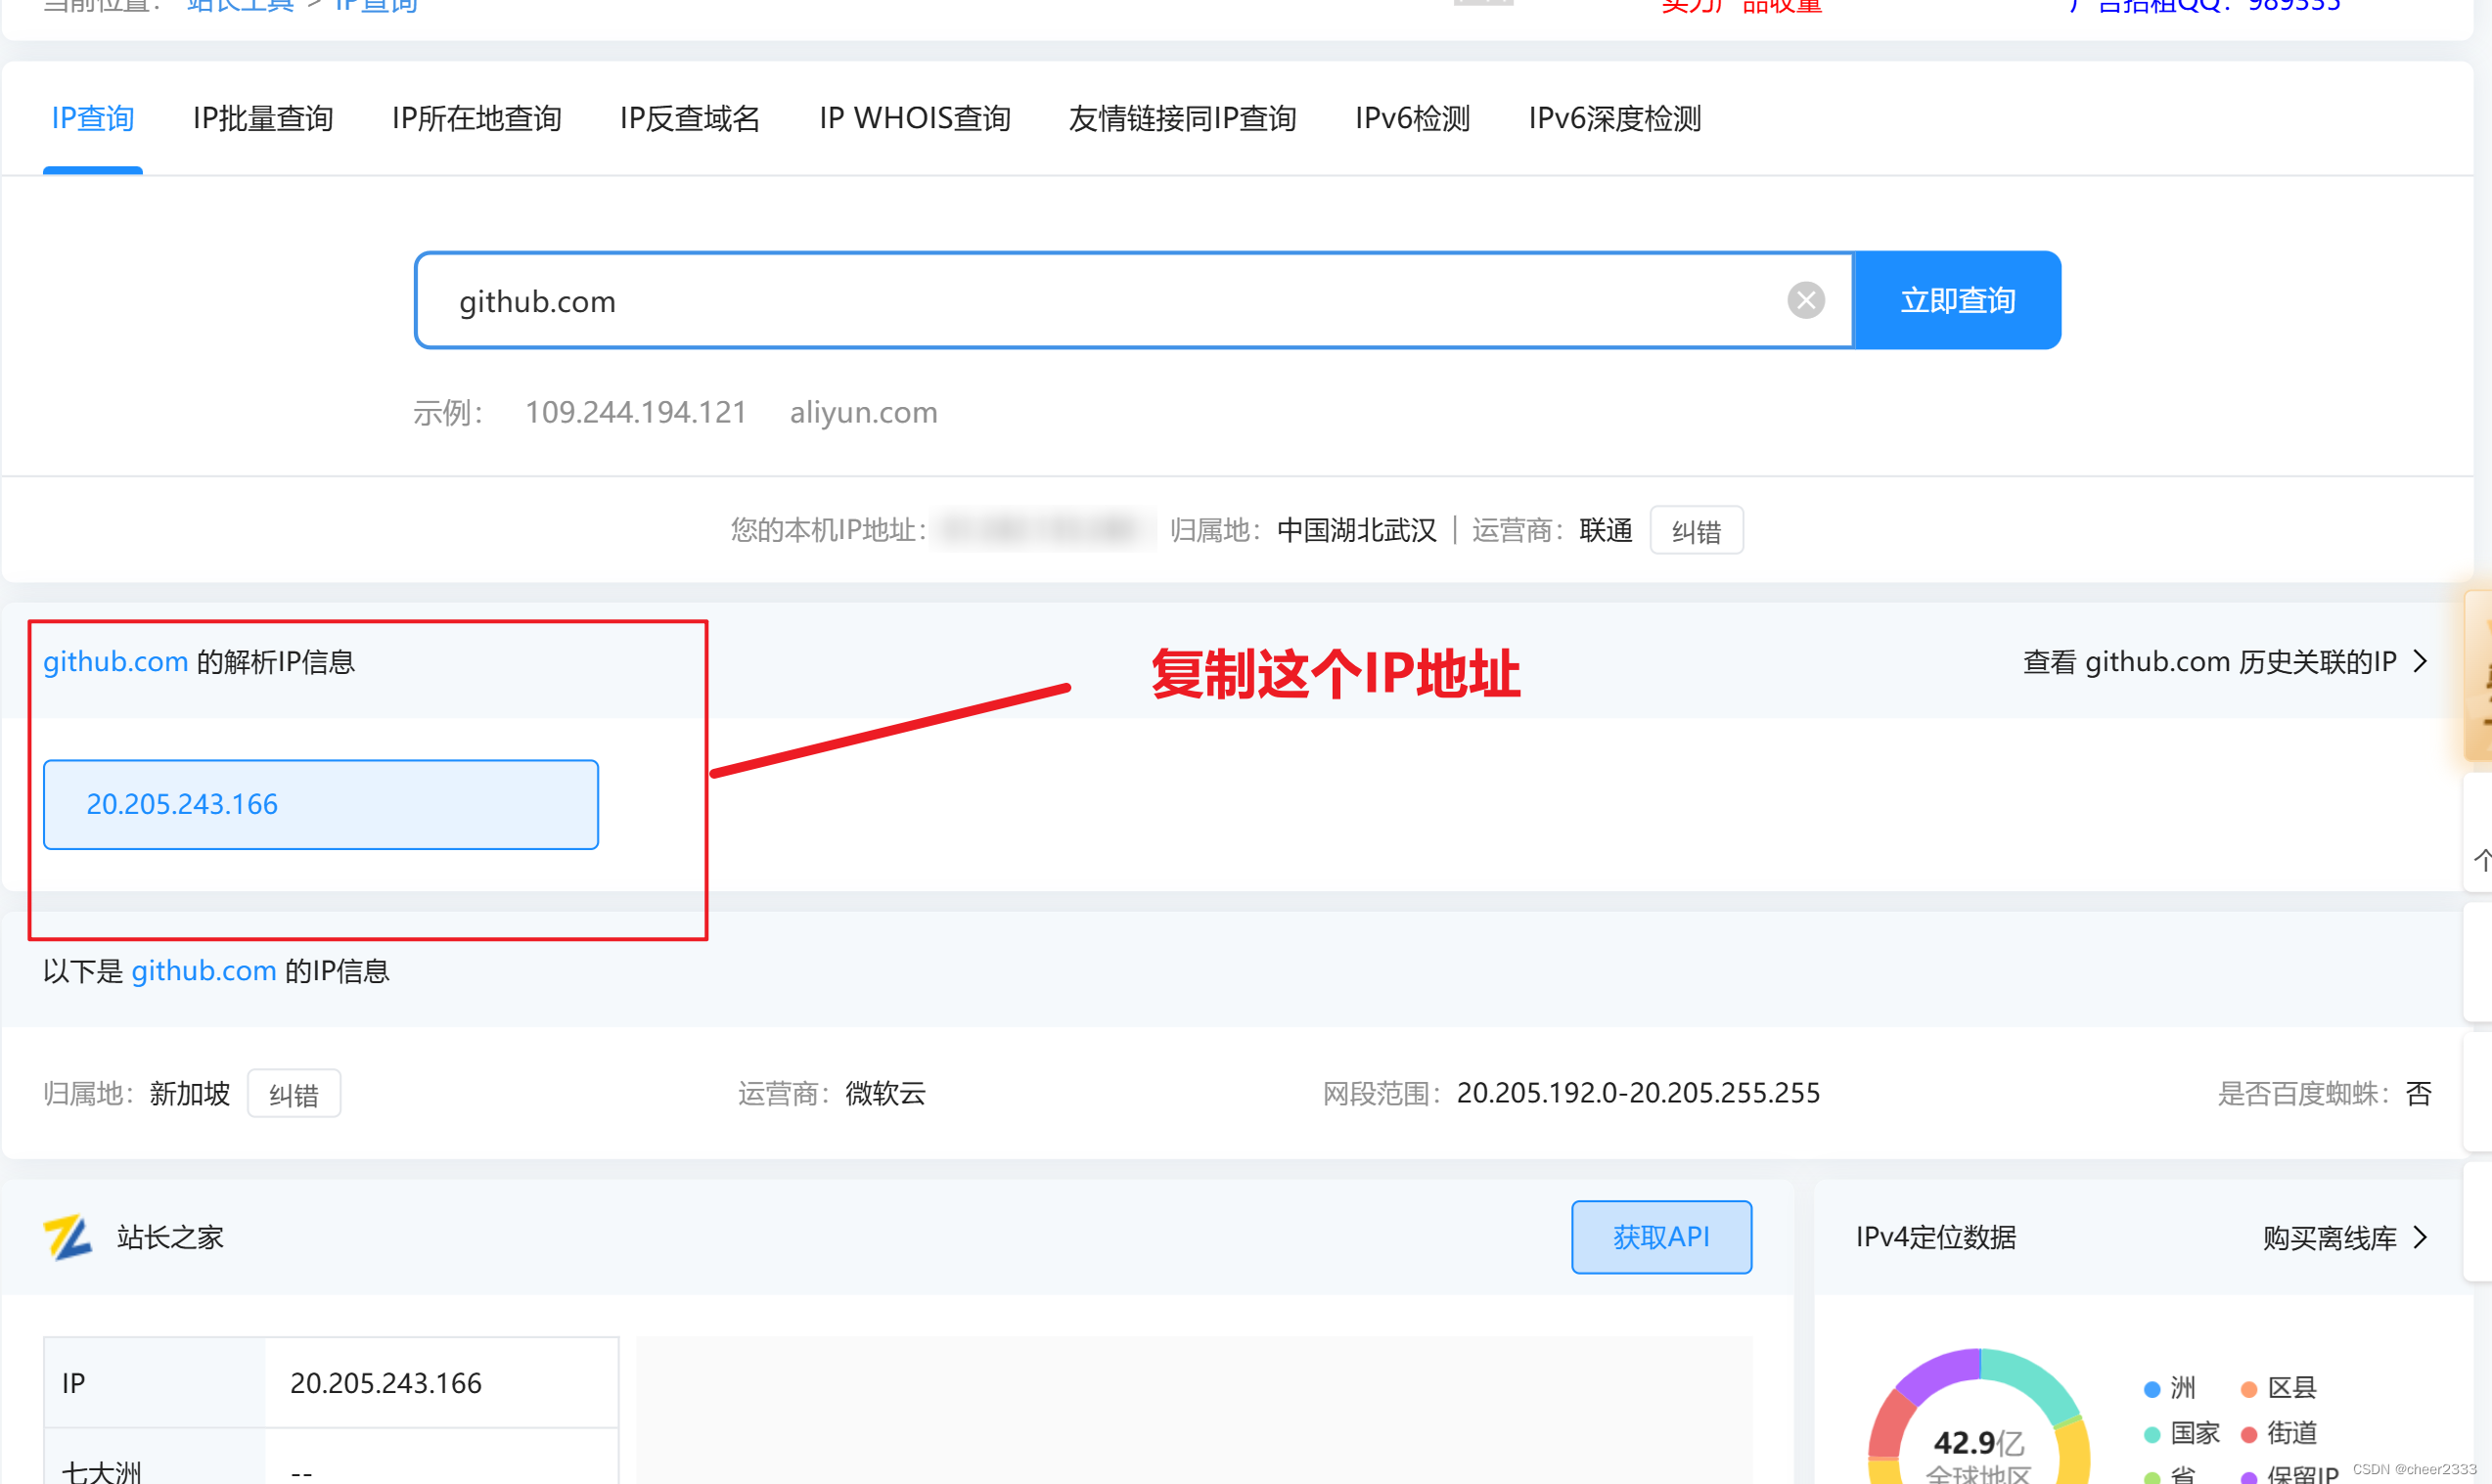This screenshot has height=1484, width=2492.
Task: Open 购买离线库 chevron arrow
Action: click(2421, 1238)
